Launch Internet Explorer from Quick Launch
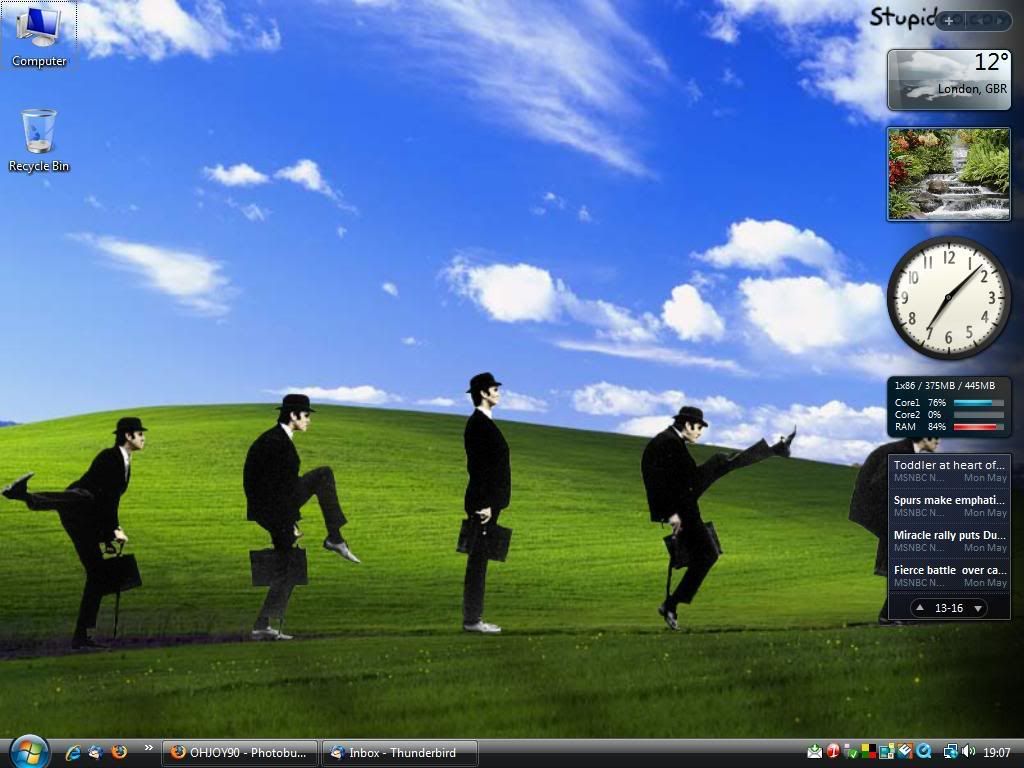 (x=73, y=752)
